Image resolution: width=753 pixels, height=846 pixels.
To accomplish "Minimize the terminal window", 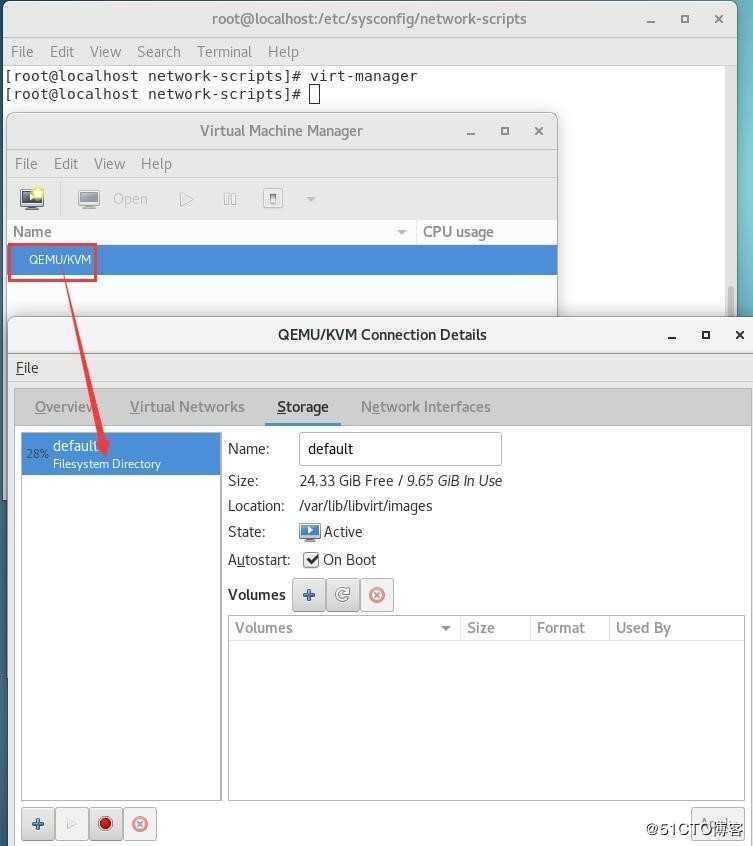I will (651, 20).
